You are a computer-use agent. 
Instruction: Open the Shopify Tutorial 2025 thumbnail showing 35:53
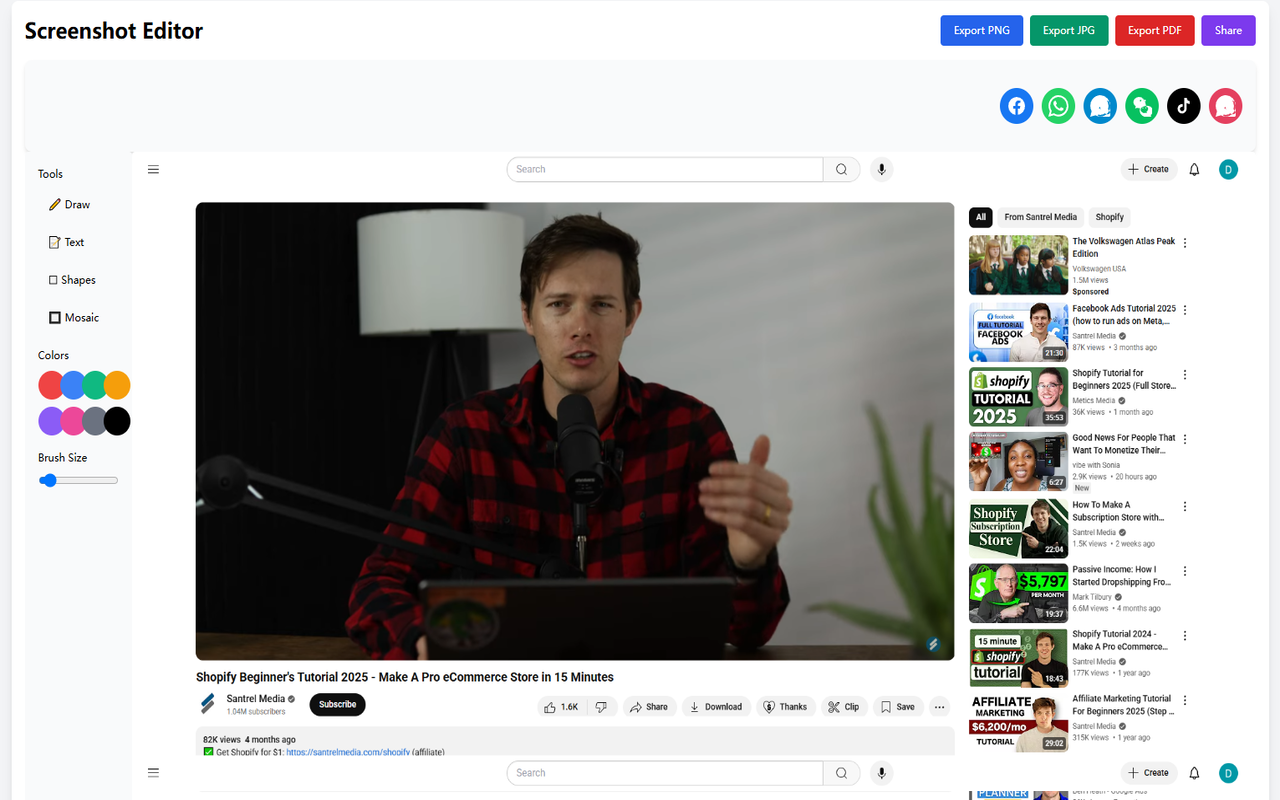point(1018,397)
